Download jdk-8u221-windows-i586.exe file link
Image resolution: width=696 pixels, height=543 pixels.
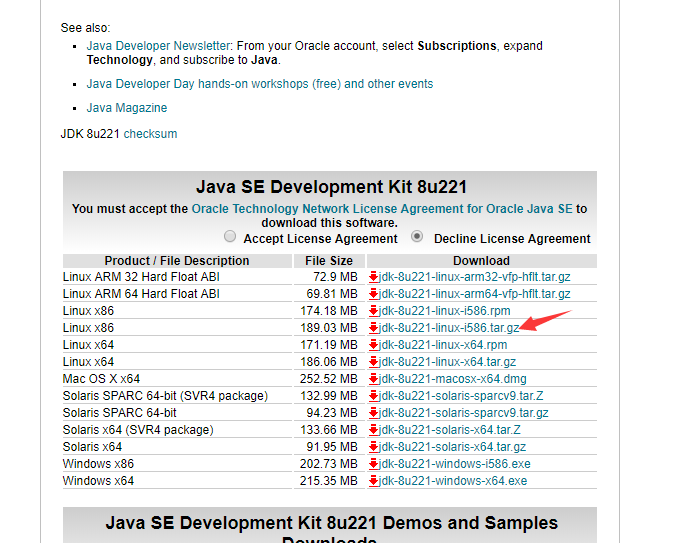point(455,464)
